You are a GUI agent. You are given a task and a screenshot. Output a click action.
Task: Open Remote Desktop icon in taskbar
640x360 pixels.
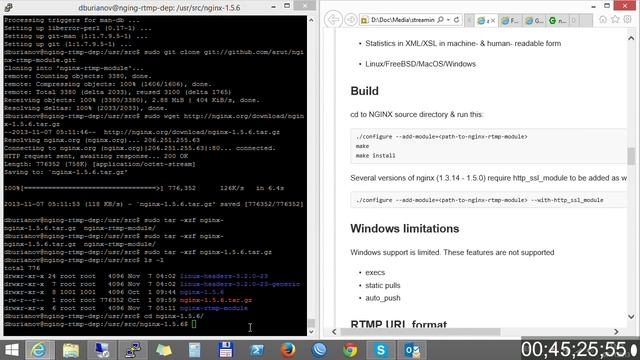point(102,350)
